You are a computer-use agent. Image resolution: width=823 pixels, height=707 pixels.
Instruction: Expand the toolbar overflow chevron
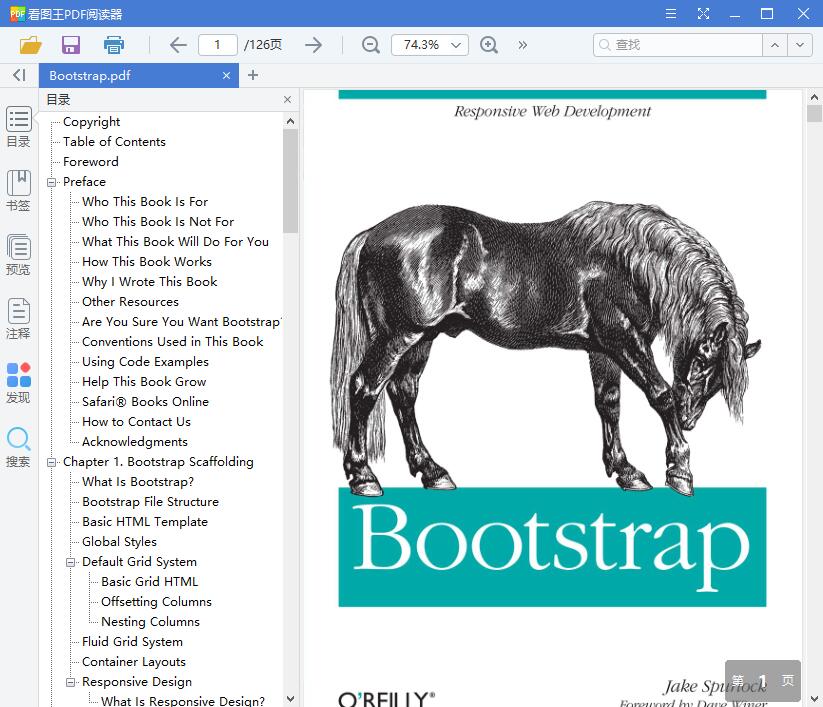pyautogui.click(x=523, y=45)
